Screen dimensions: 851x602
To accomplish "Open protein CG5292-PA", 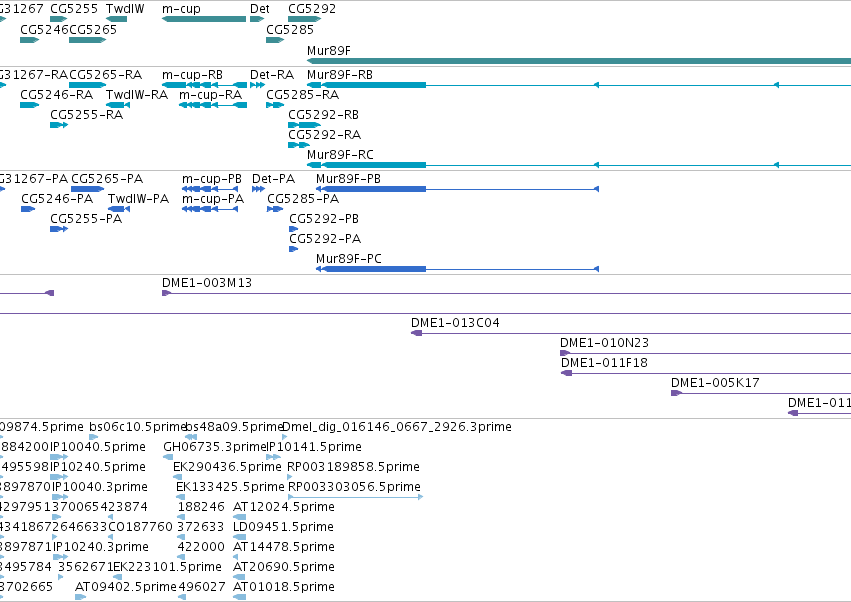I will coord(294,249).
